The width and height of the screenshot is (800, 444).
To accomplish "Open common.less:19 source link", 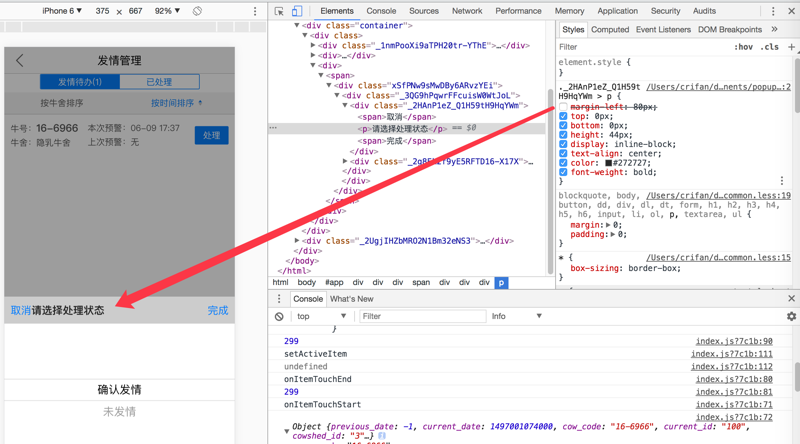I will coord(718,195).
